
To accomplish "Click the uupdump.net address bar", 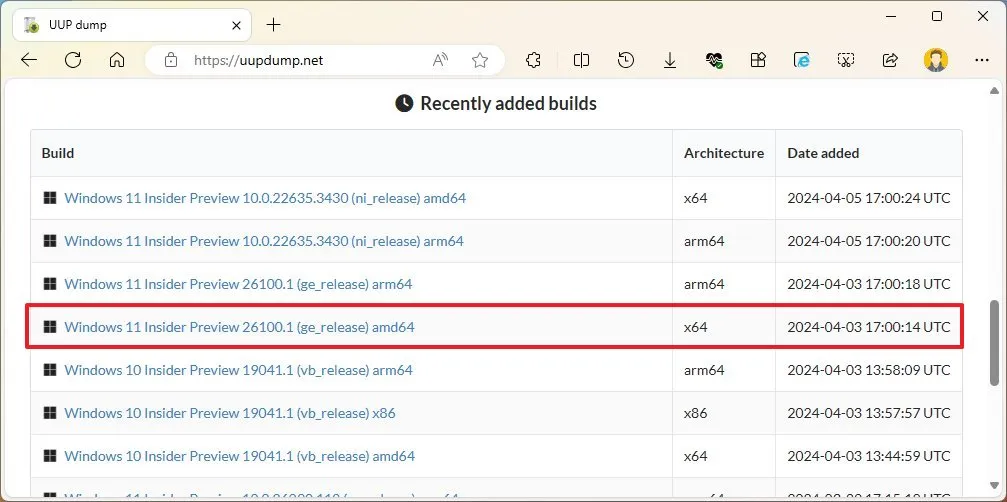I will pos(300,60).
